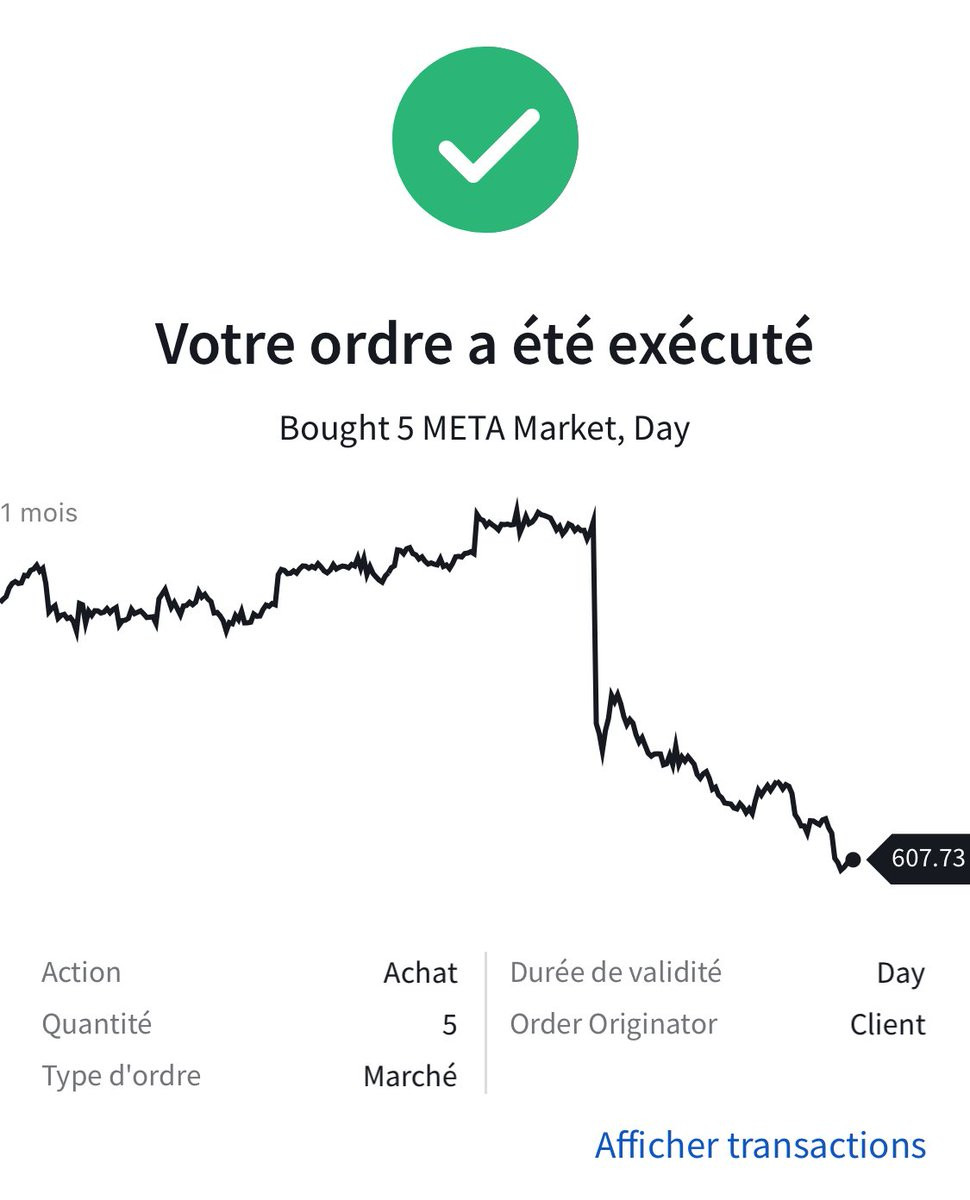This screenshot has height=1200, width=970.
Task: Click the current price dot on chart
Action: click(x=853, y=859)
